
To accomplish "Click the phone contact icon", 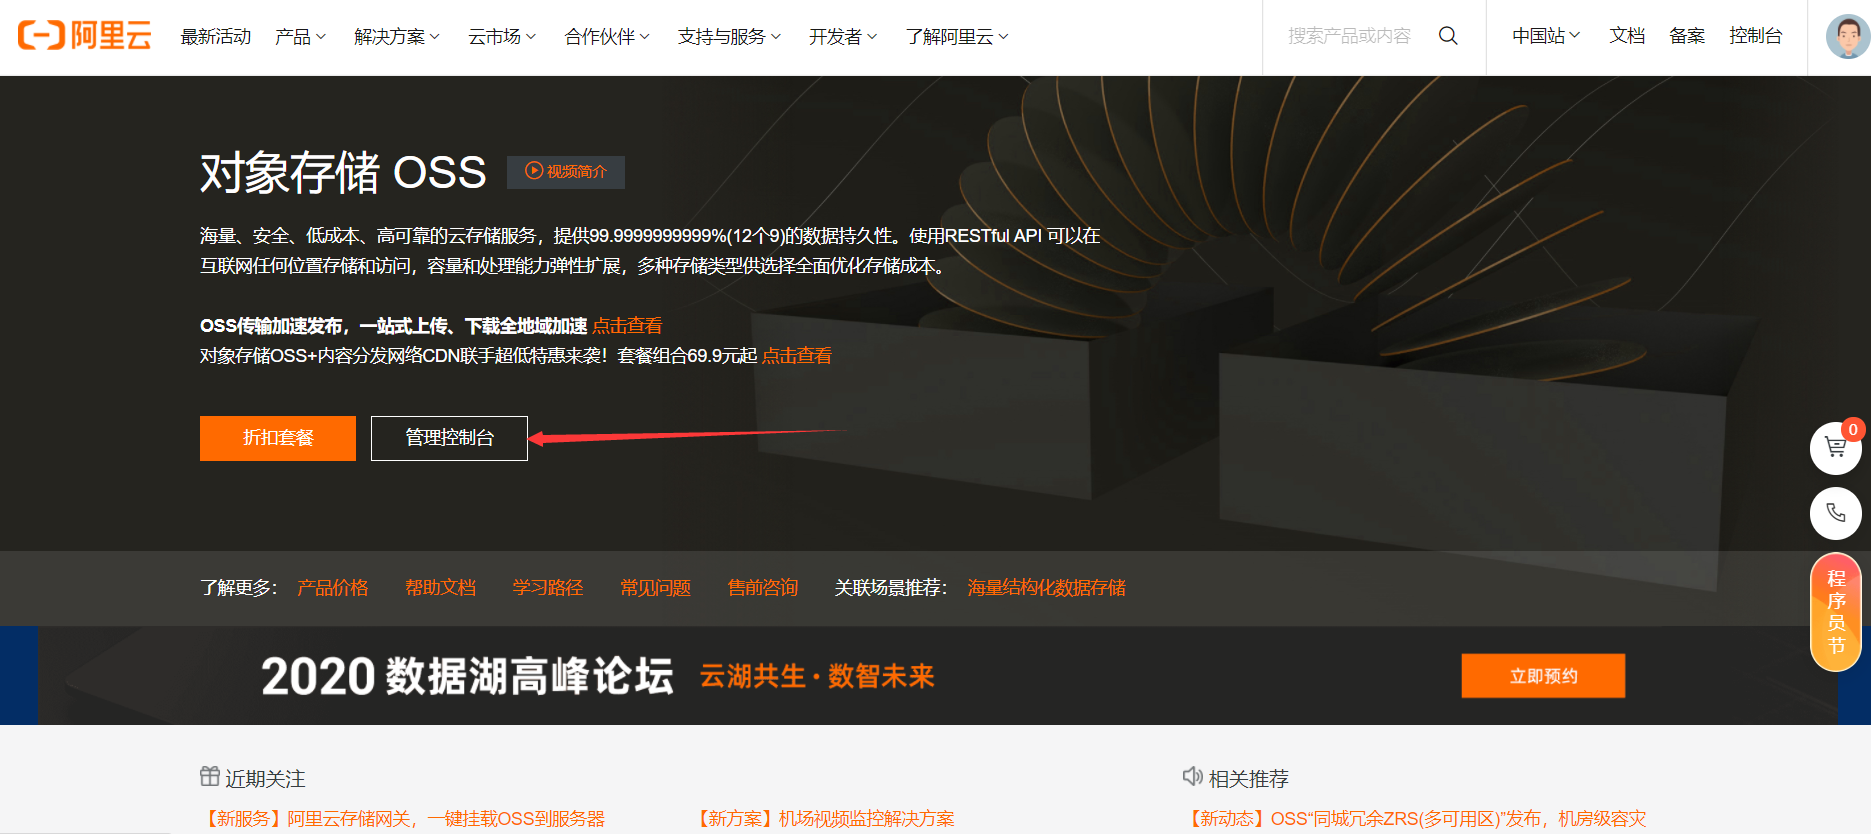I will 1835,513.
